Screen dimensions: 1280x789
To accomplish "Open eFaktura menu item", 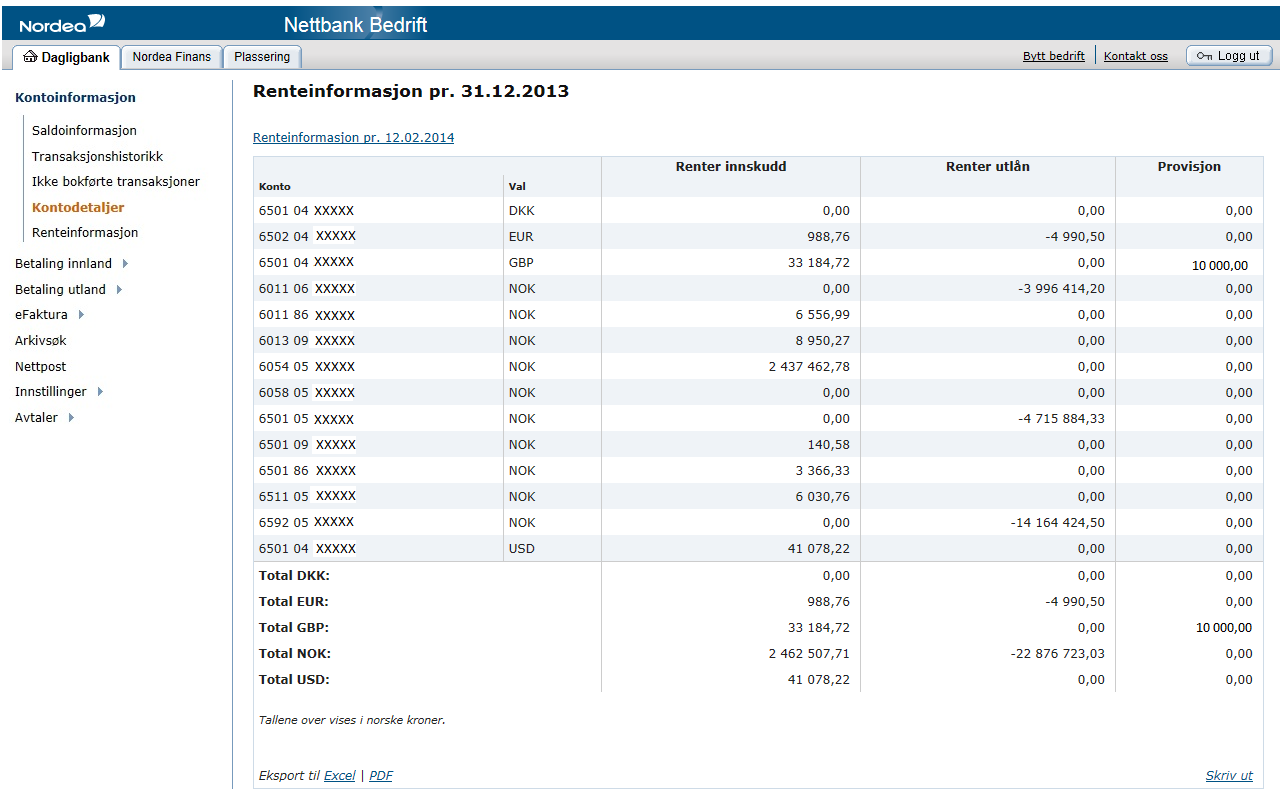I will tap(41, 315).
